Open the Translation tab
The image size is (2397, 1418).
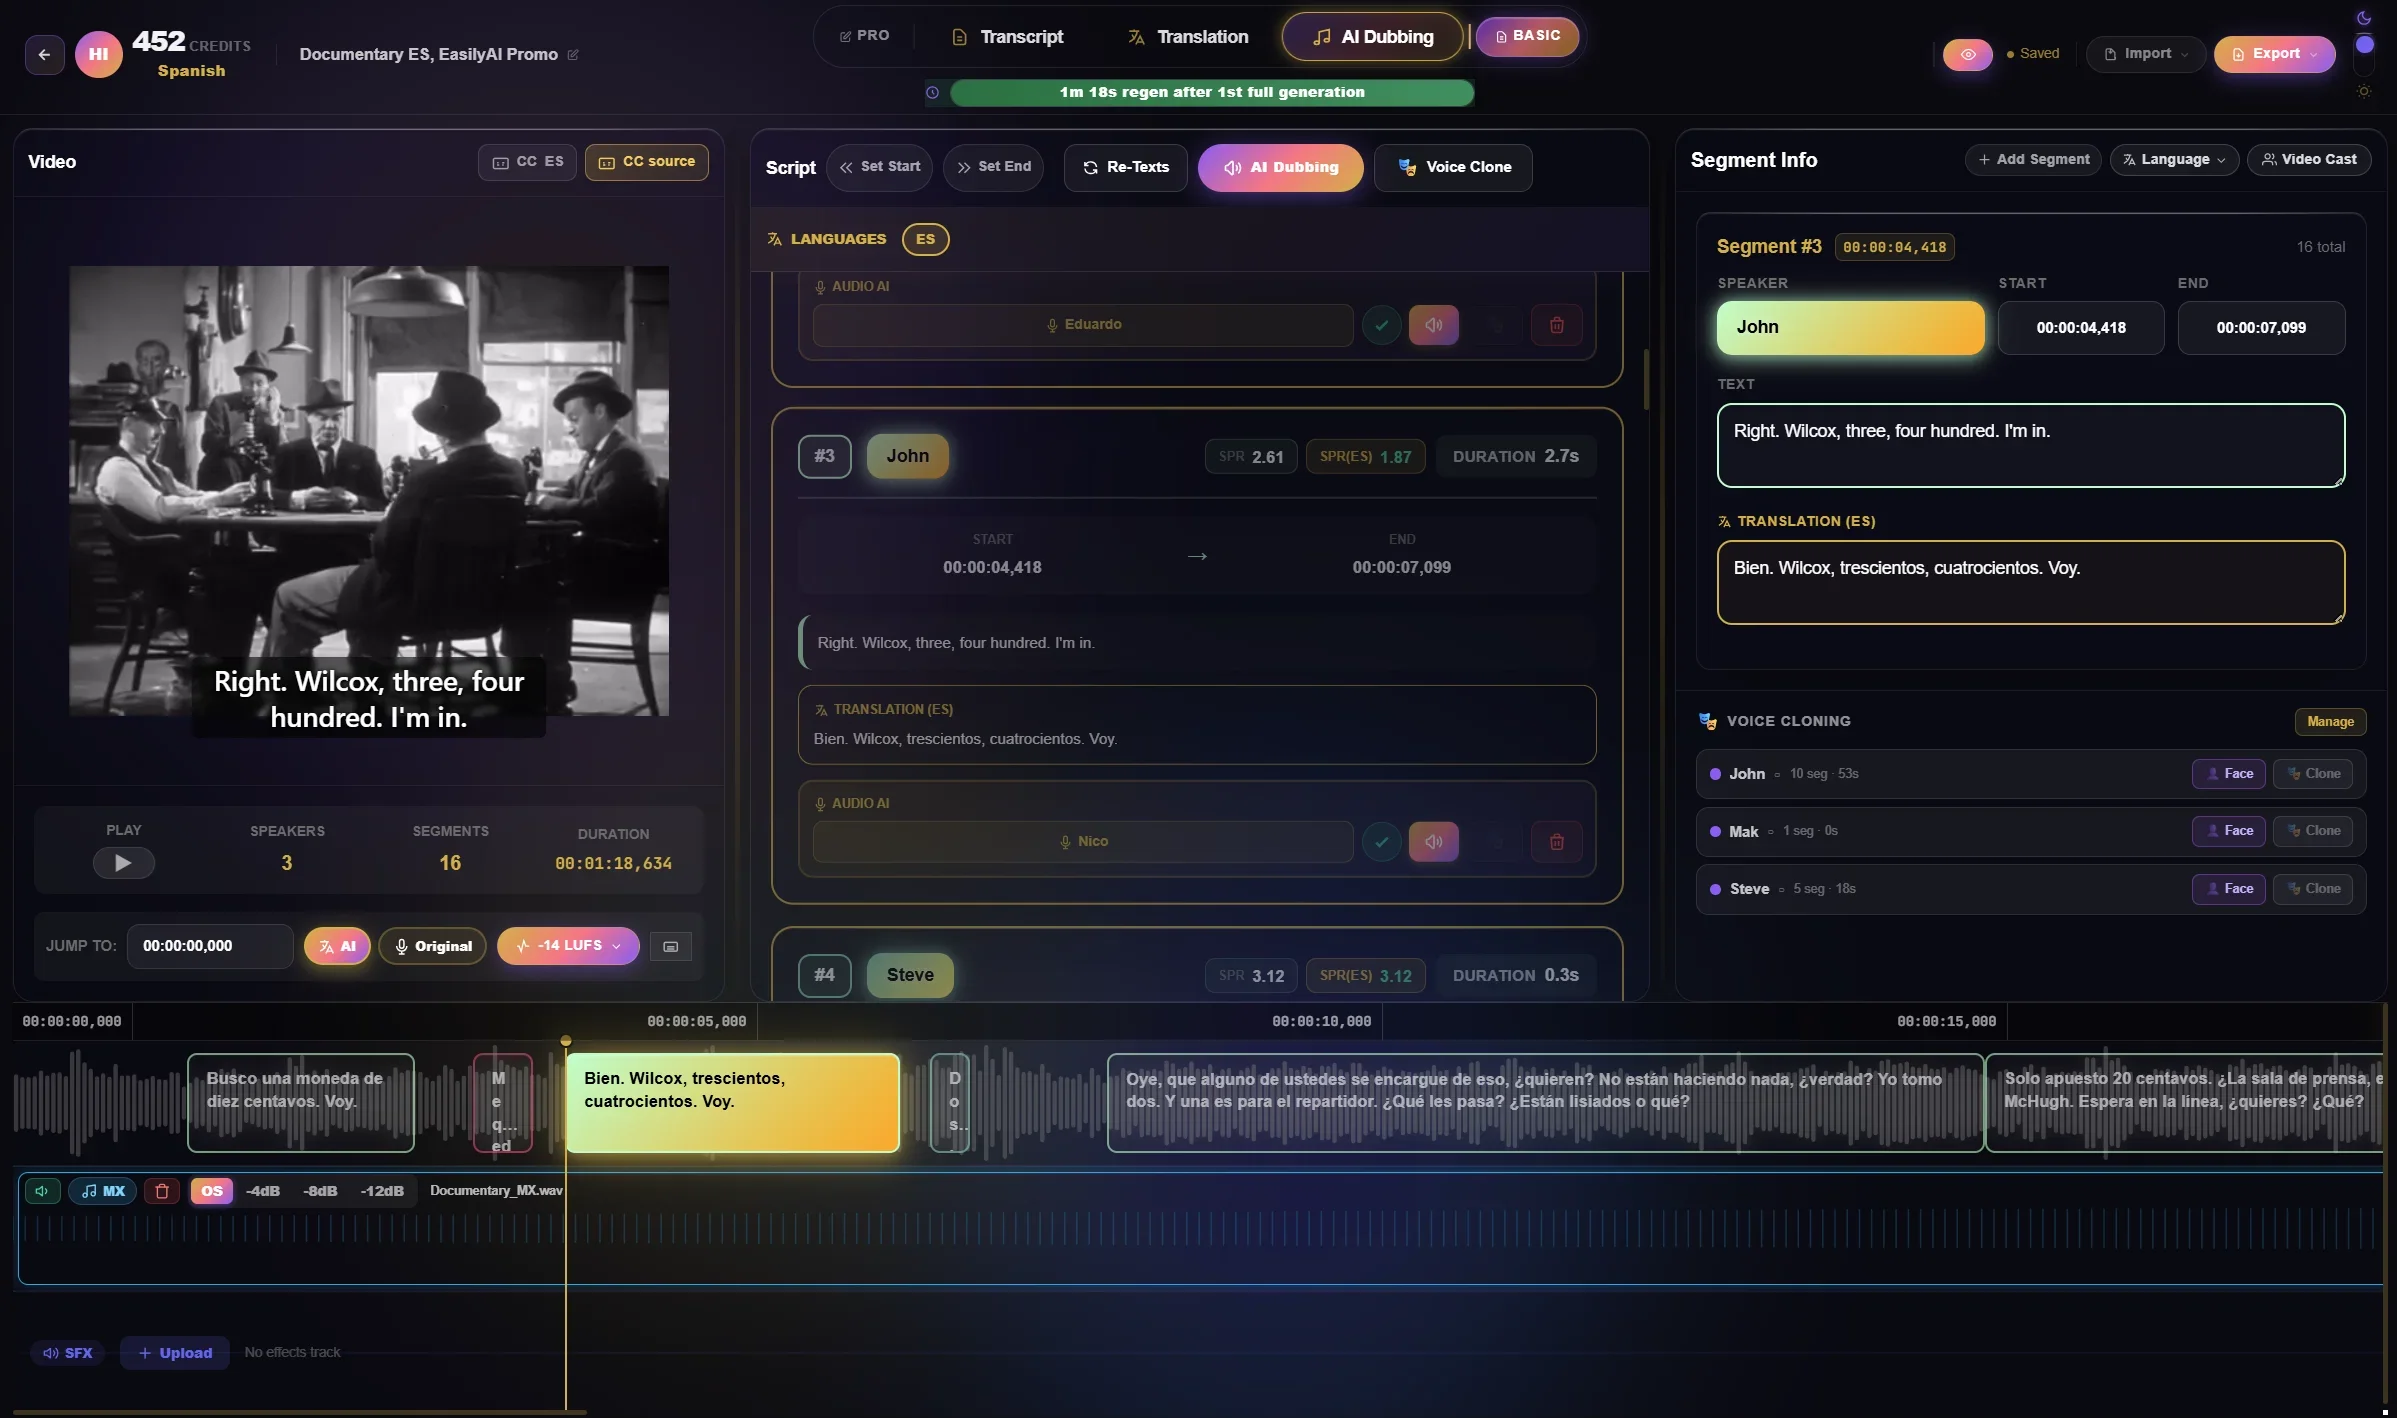[1188, 37]
